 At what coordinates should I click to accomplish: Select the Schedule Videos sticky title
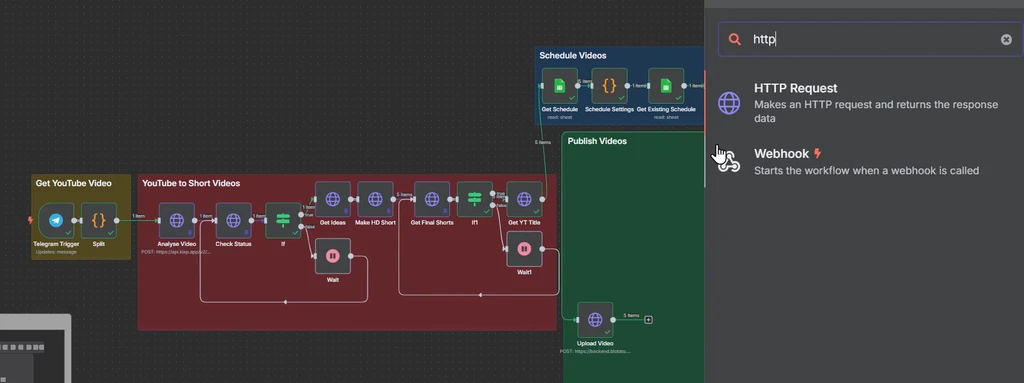[573, 56]
